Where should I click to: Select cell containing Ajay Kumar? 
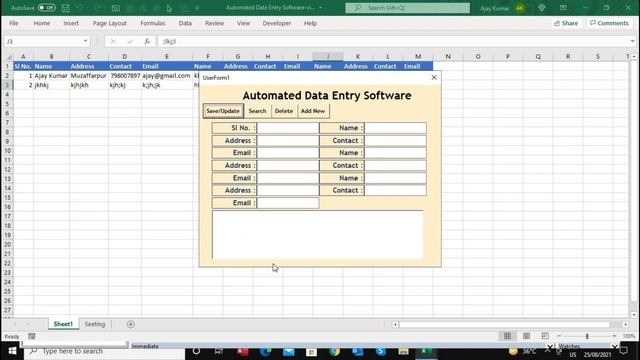point(51,76)
